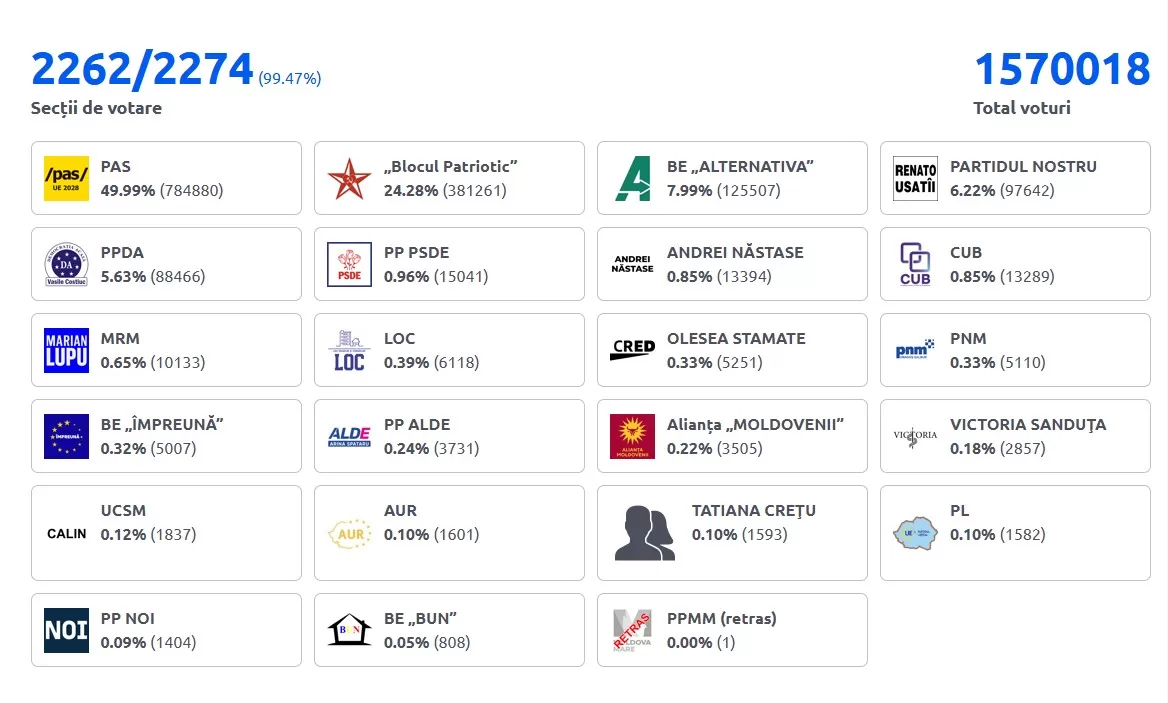Select the PNM party result card
The width and height of the screenshot is (1168, 703).
pyautogui.click(x=1015, y=350)
